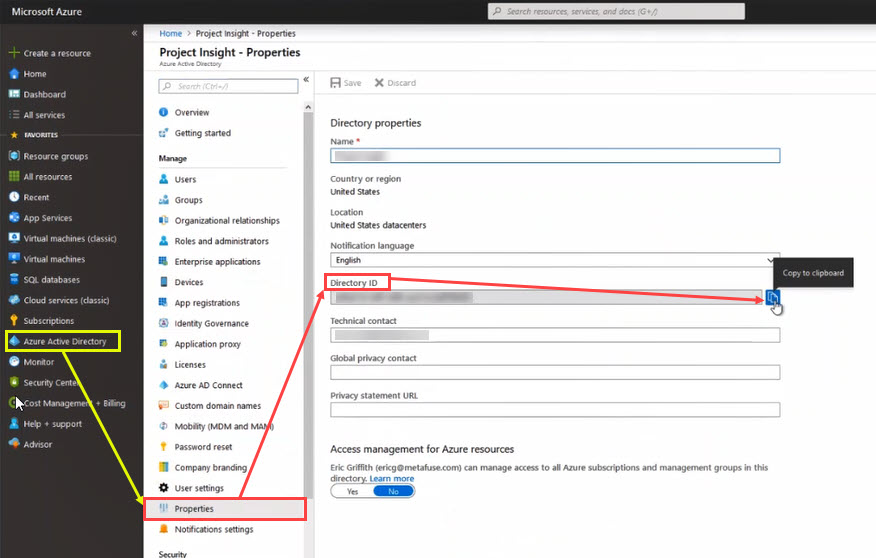Open the Dashboard icon

(14, 94)
